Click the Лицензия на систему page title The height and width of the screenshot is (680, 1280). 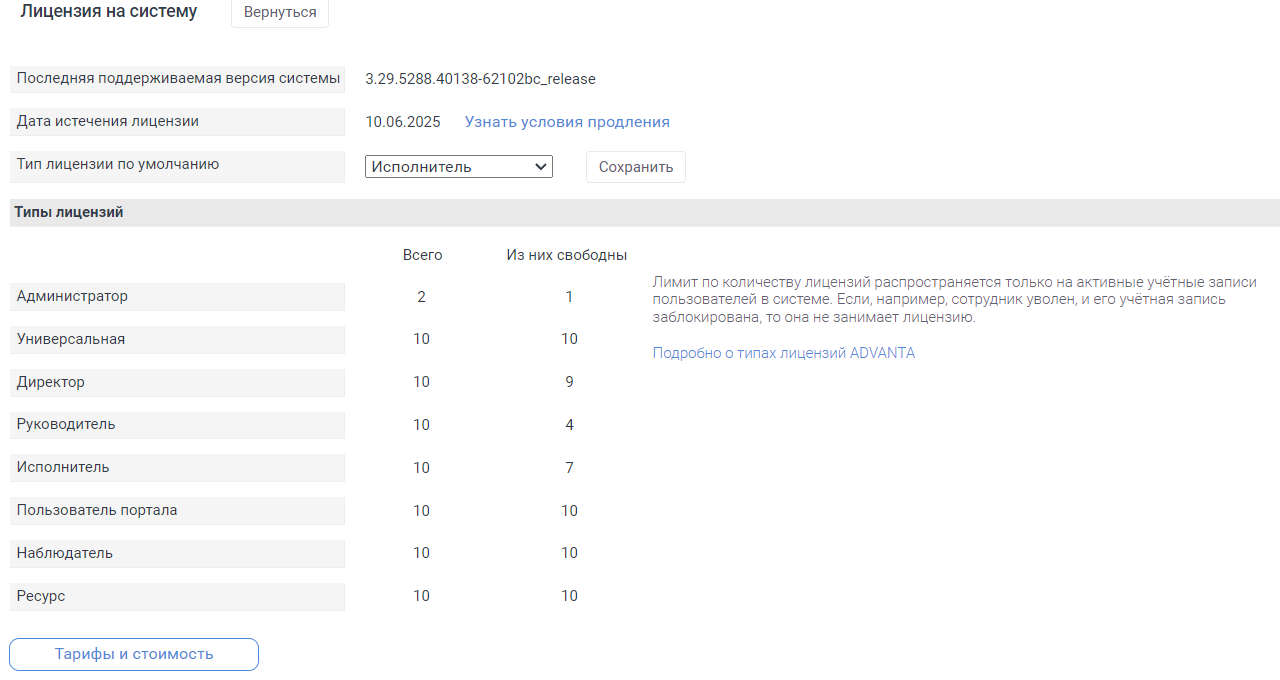coord(109,12)
